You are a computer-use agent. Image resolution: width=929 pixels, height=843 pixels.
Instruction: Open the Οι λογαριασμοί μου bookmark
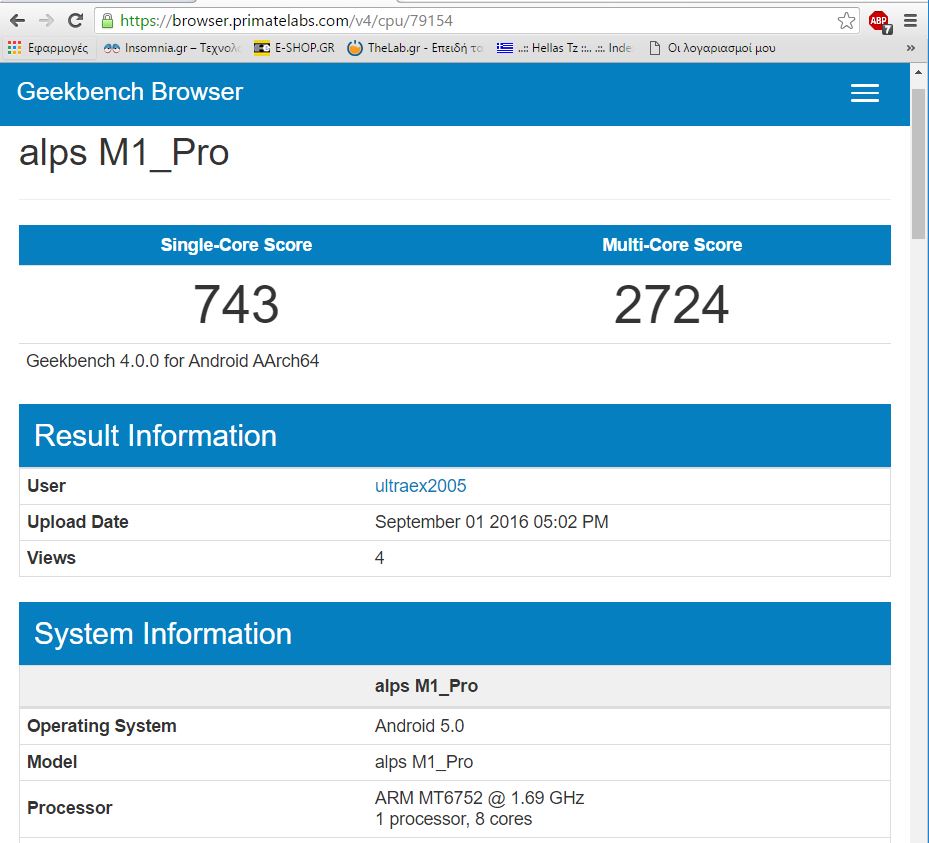click(x=712, y=48)
